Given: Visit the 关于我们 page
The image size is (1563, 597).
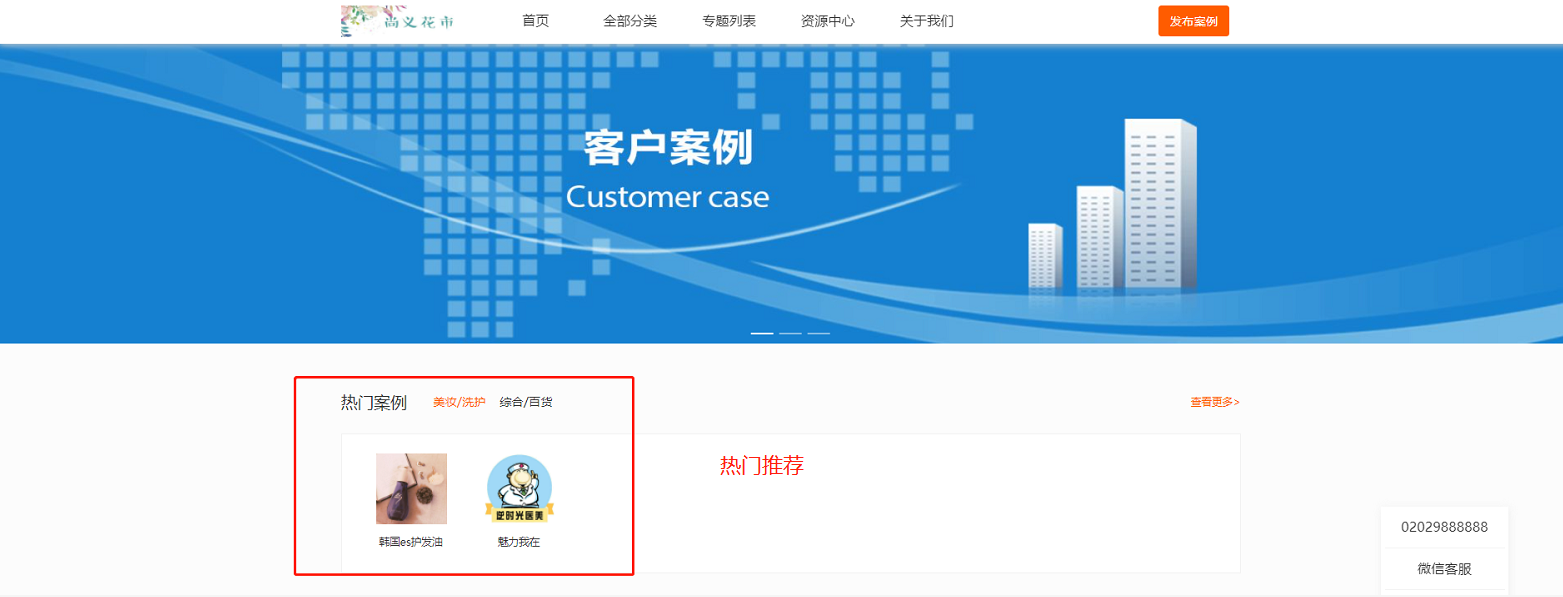Looking at the screenshot, I should (x=927, y=21).
